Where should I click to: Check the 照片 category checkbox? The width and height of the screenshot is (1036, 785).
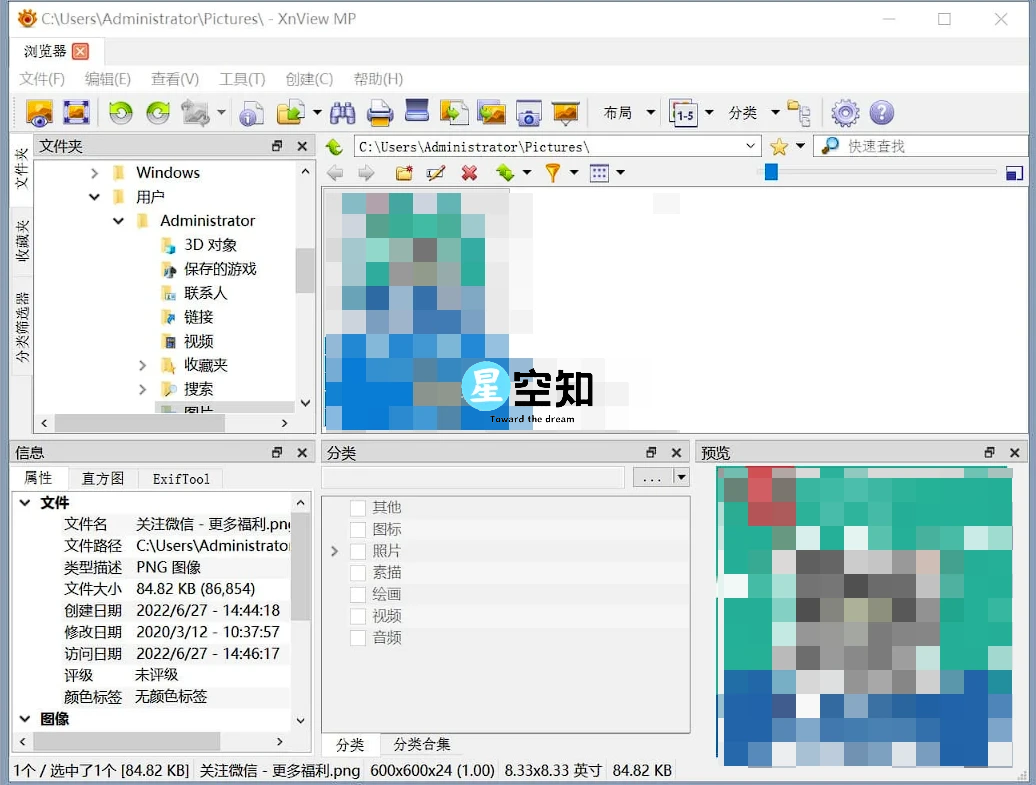click(357, 550)
